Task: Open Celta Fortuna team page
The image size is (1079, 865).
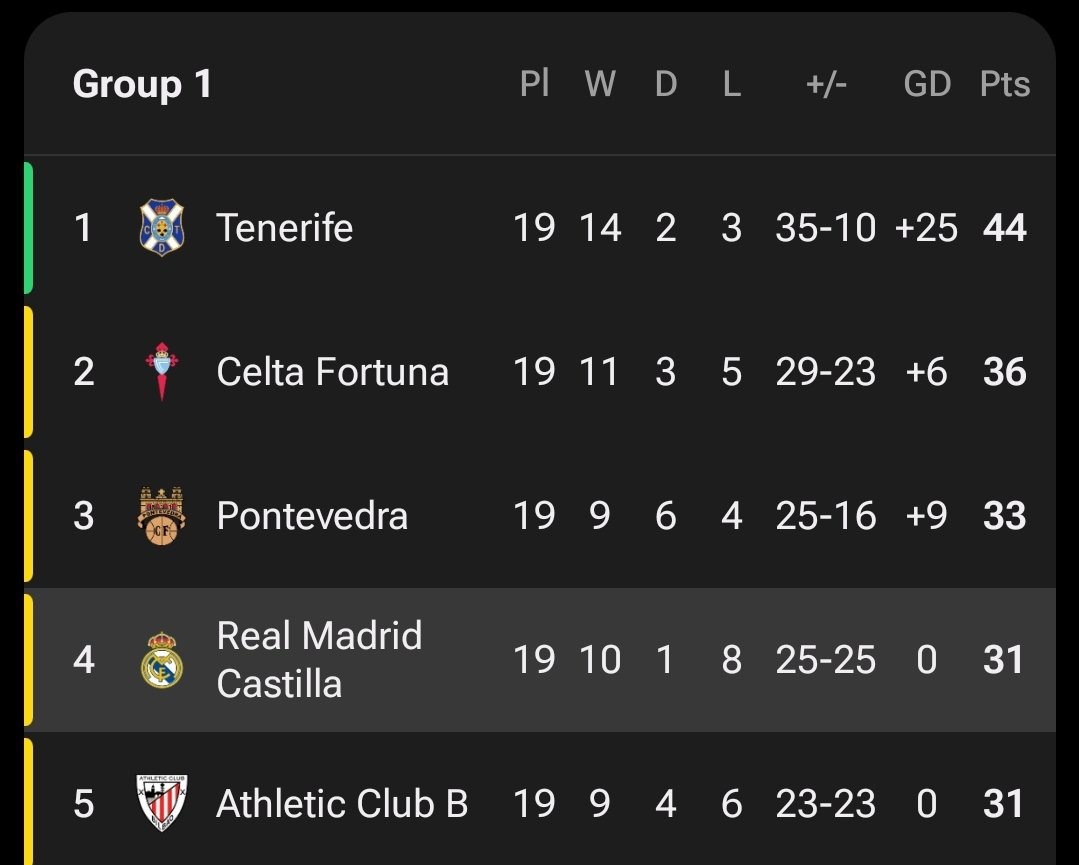Action: pos(332,372)
